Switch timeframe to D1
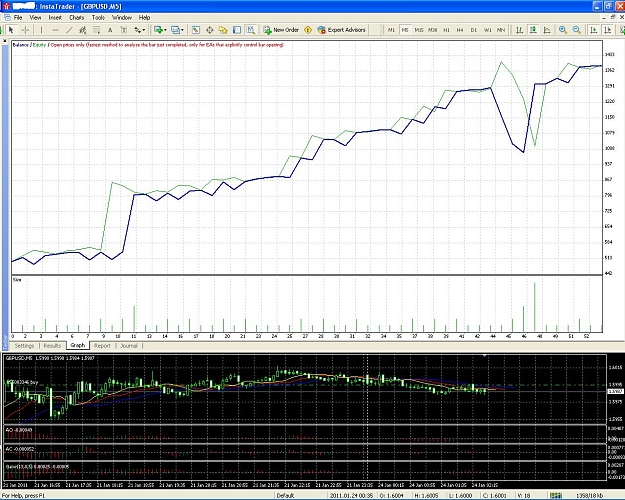This screenshot has width=625, height=500. click(x=474, y=30)
